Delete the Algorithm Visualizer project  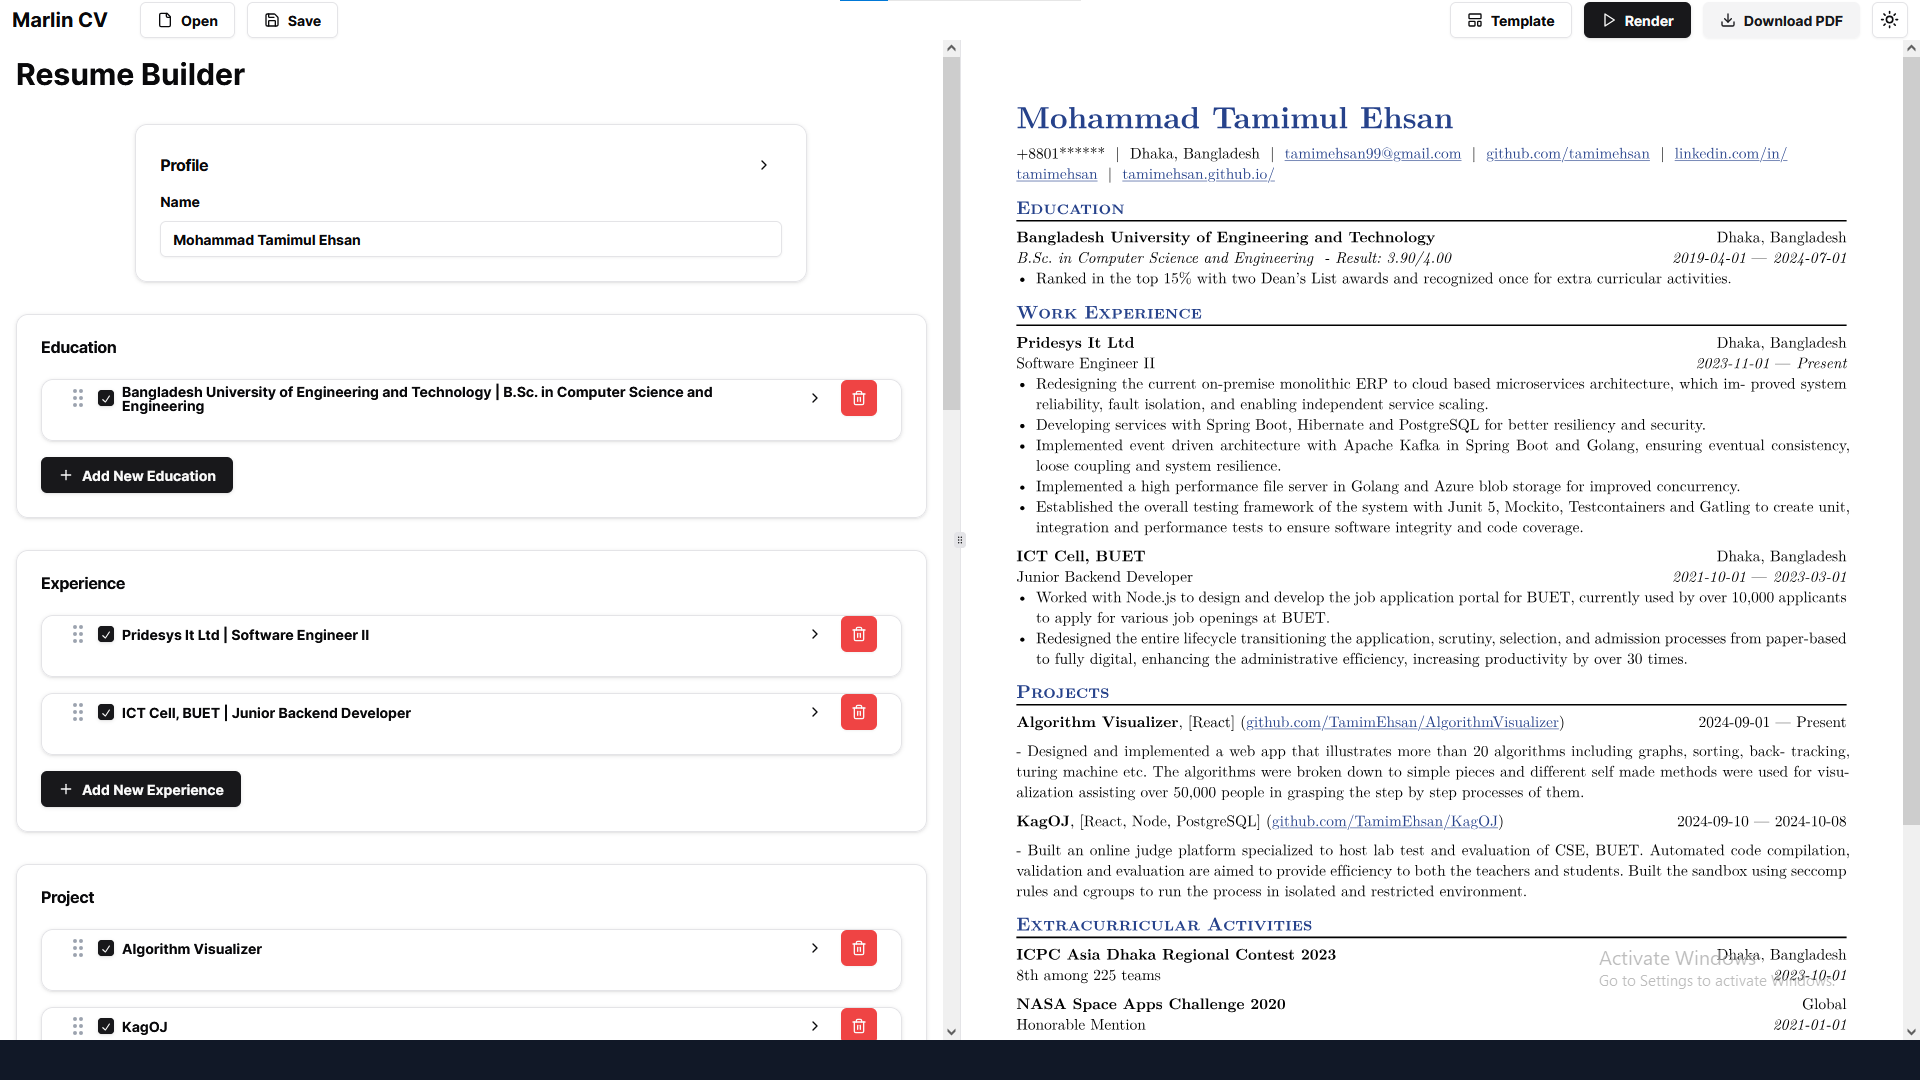(x=858, y=948)
